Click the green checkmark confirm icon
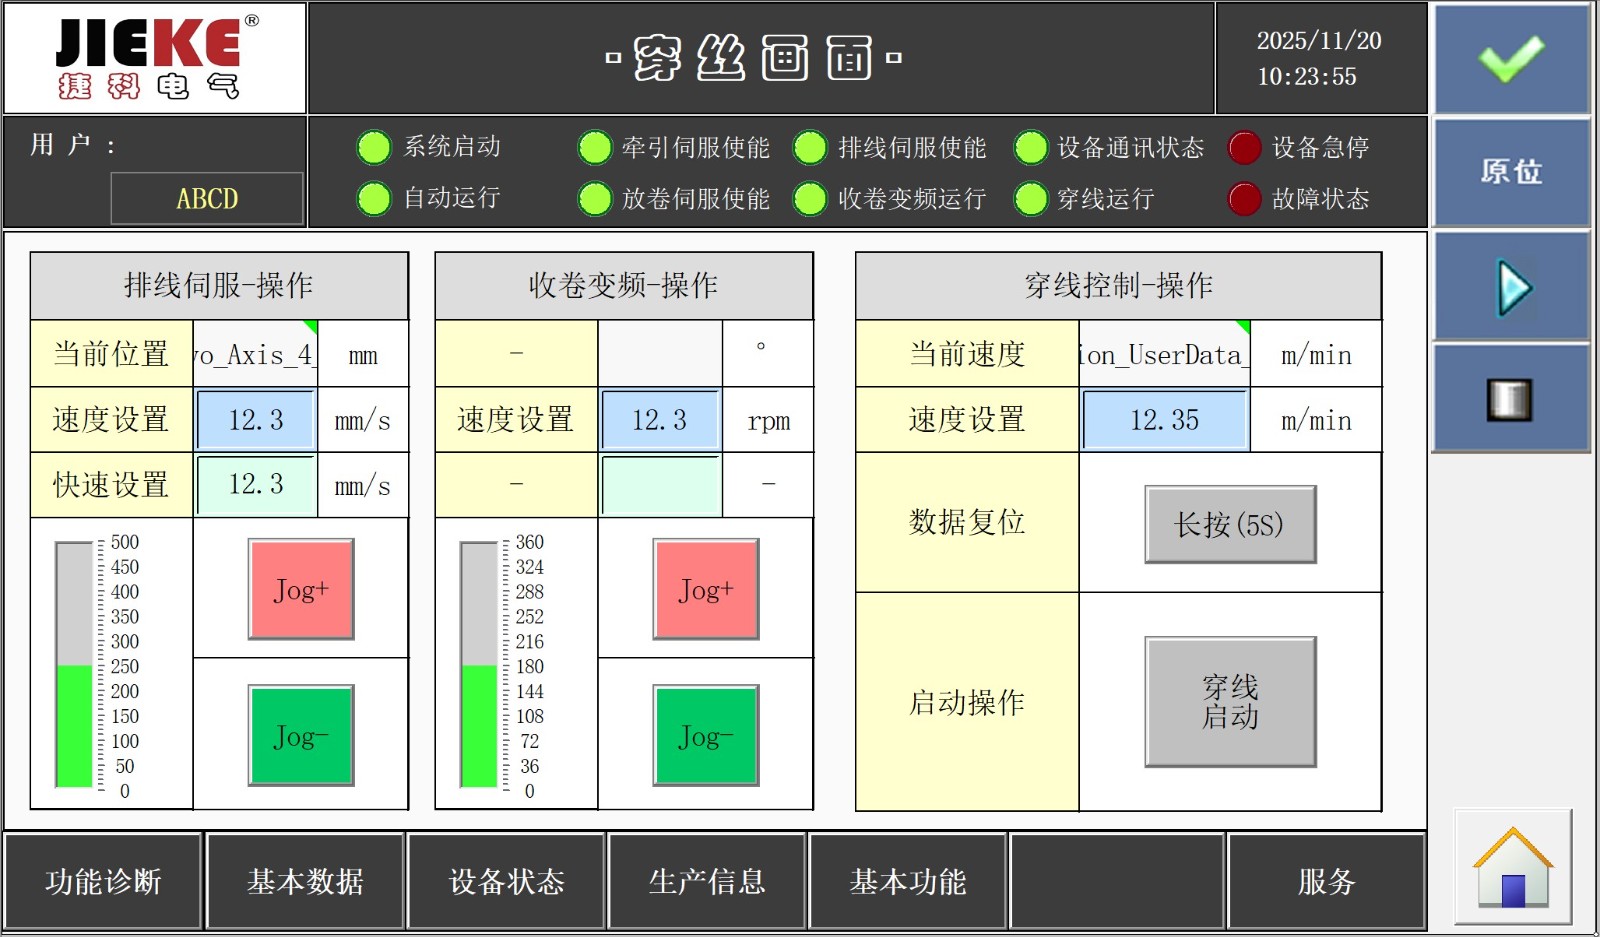 pos(1511,59)
